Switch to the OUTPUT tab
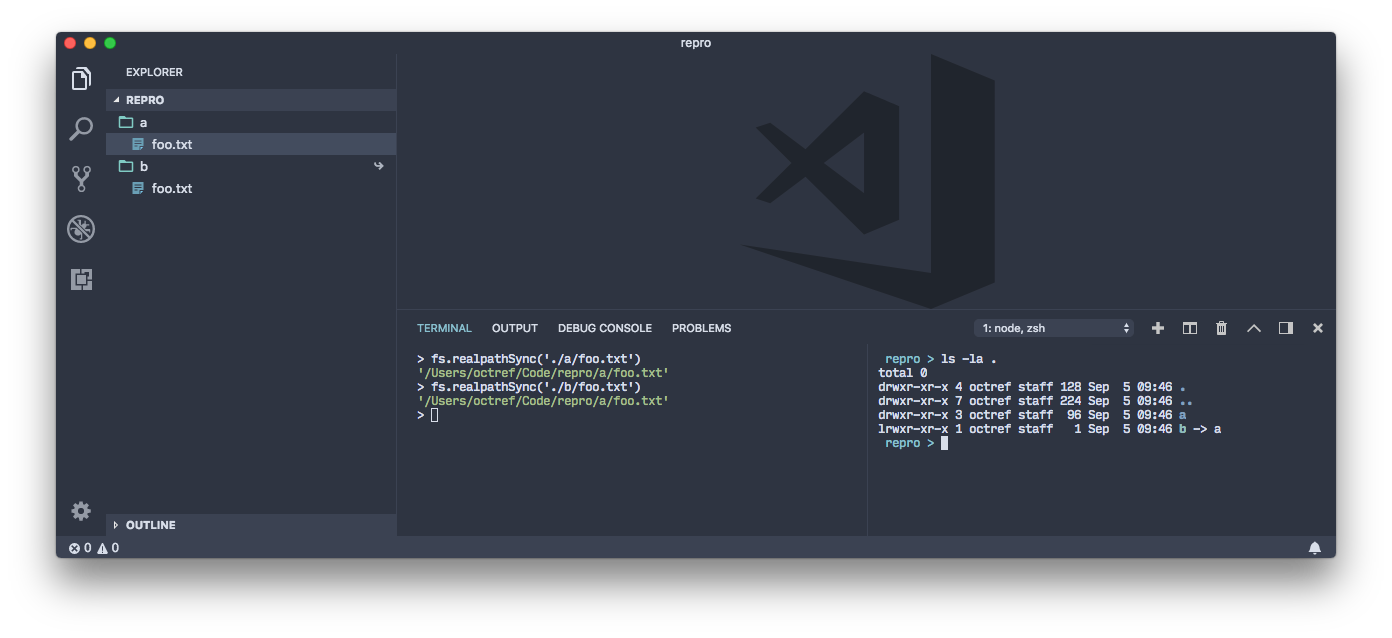 514,327
